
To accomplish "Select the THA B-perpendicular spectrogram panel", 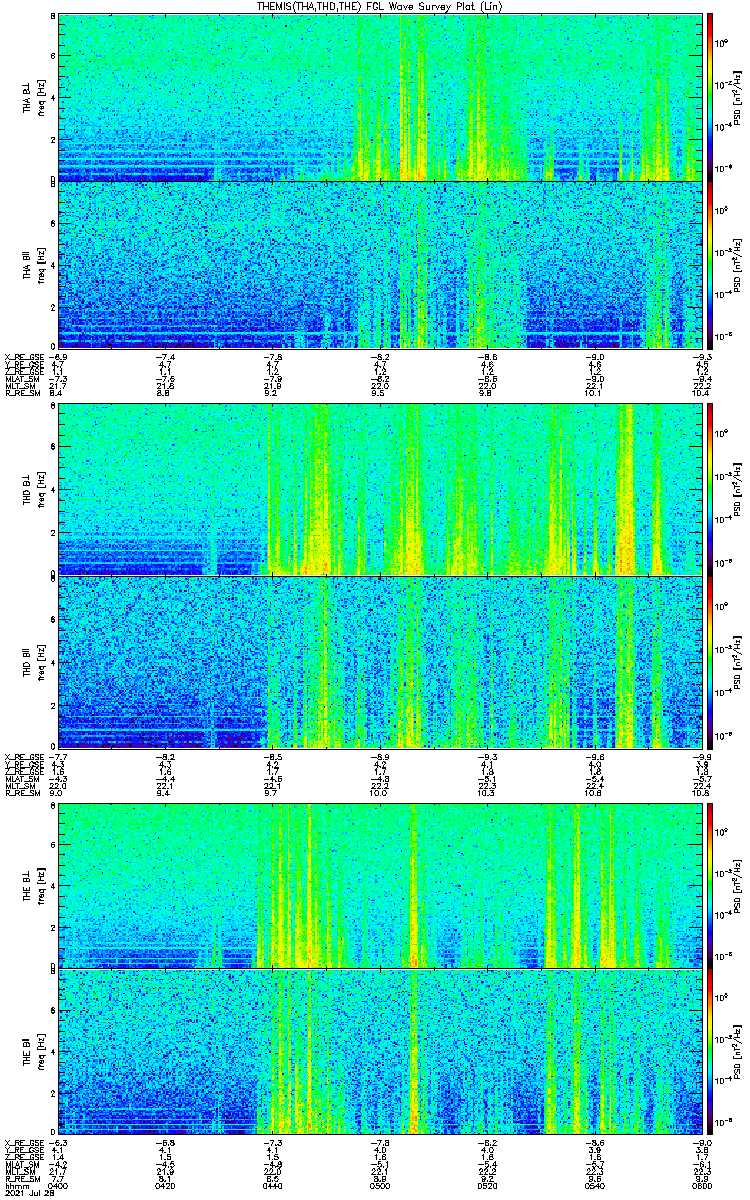I will tap(379, 97).
